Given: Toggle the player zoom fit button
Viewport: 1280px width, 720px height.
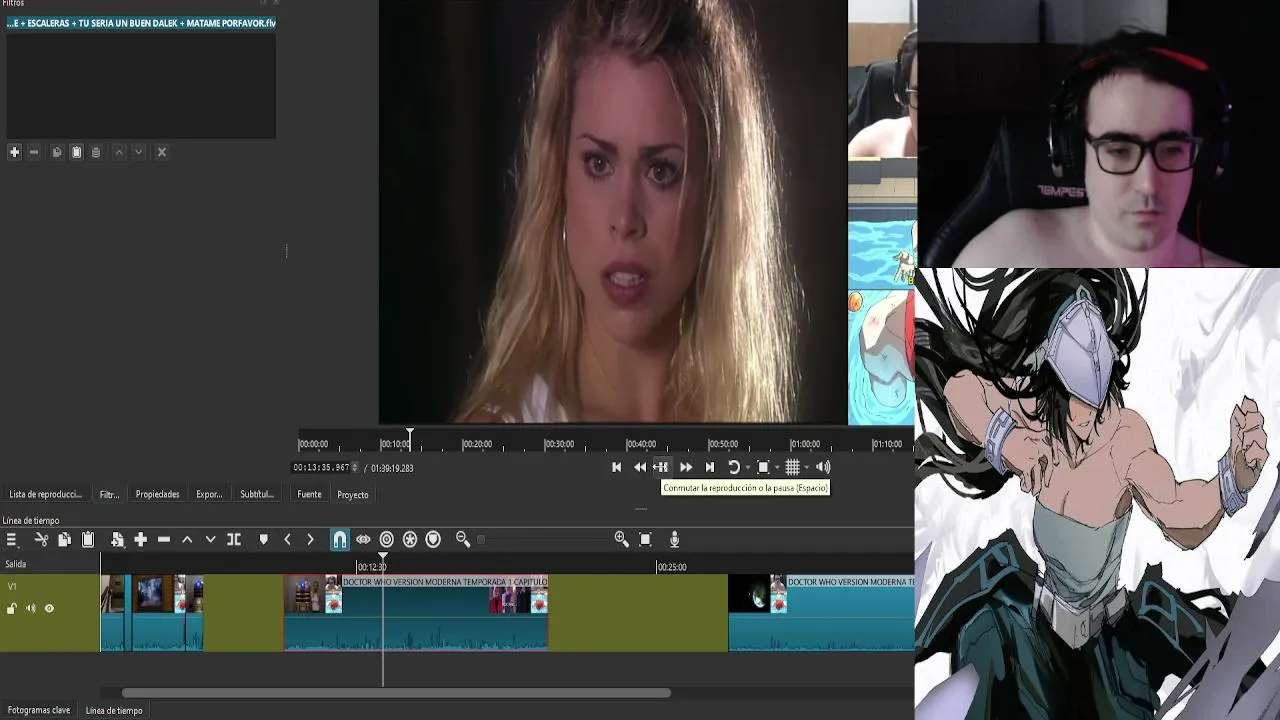Looking at the screenshot, I should [x=763, y=467].
